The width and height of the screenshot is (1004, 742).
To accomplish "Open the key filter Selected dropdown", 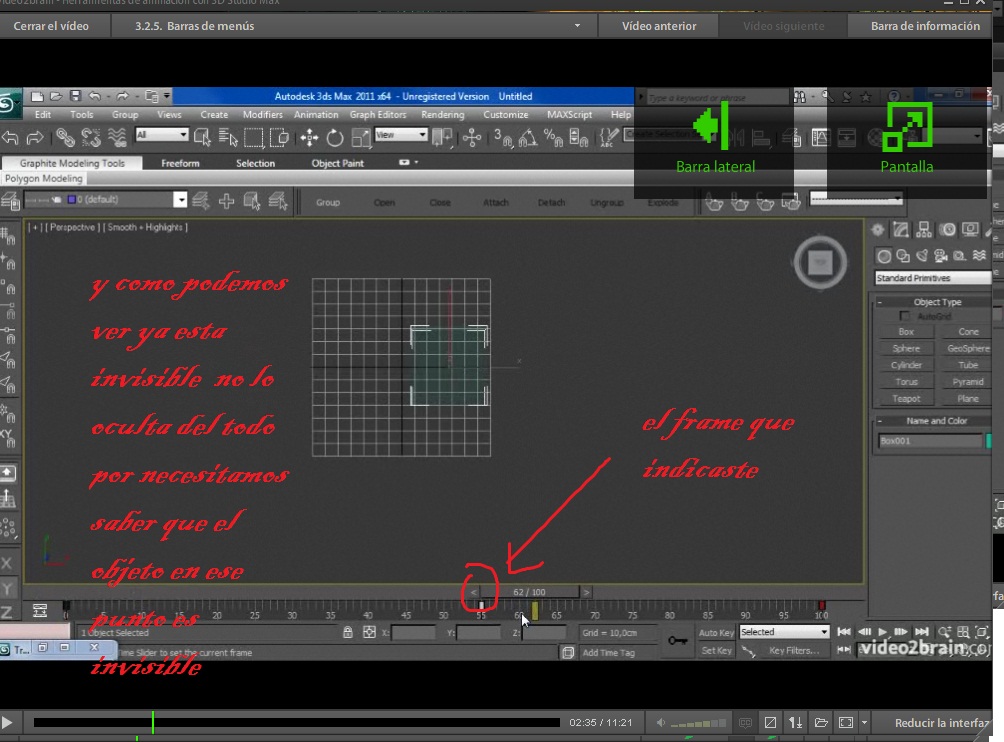I will (784, 632).
